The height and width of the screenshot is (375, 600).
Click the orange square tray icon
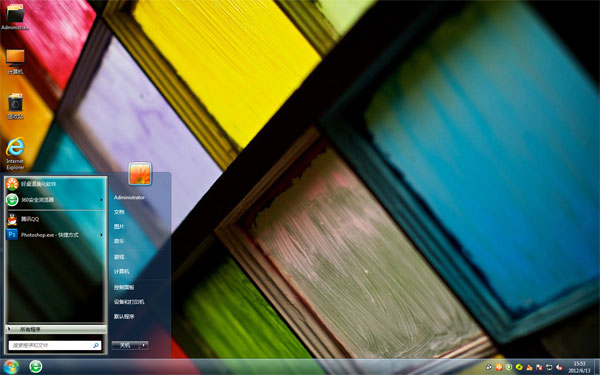coord(499,367)
